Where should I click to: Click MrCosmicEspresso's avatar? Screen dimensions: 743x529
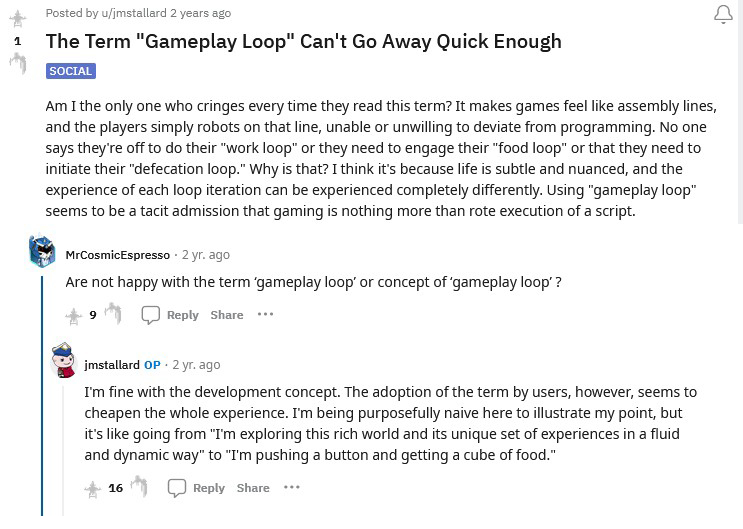coord(42,252)
